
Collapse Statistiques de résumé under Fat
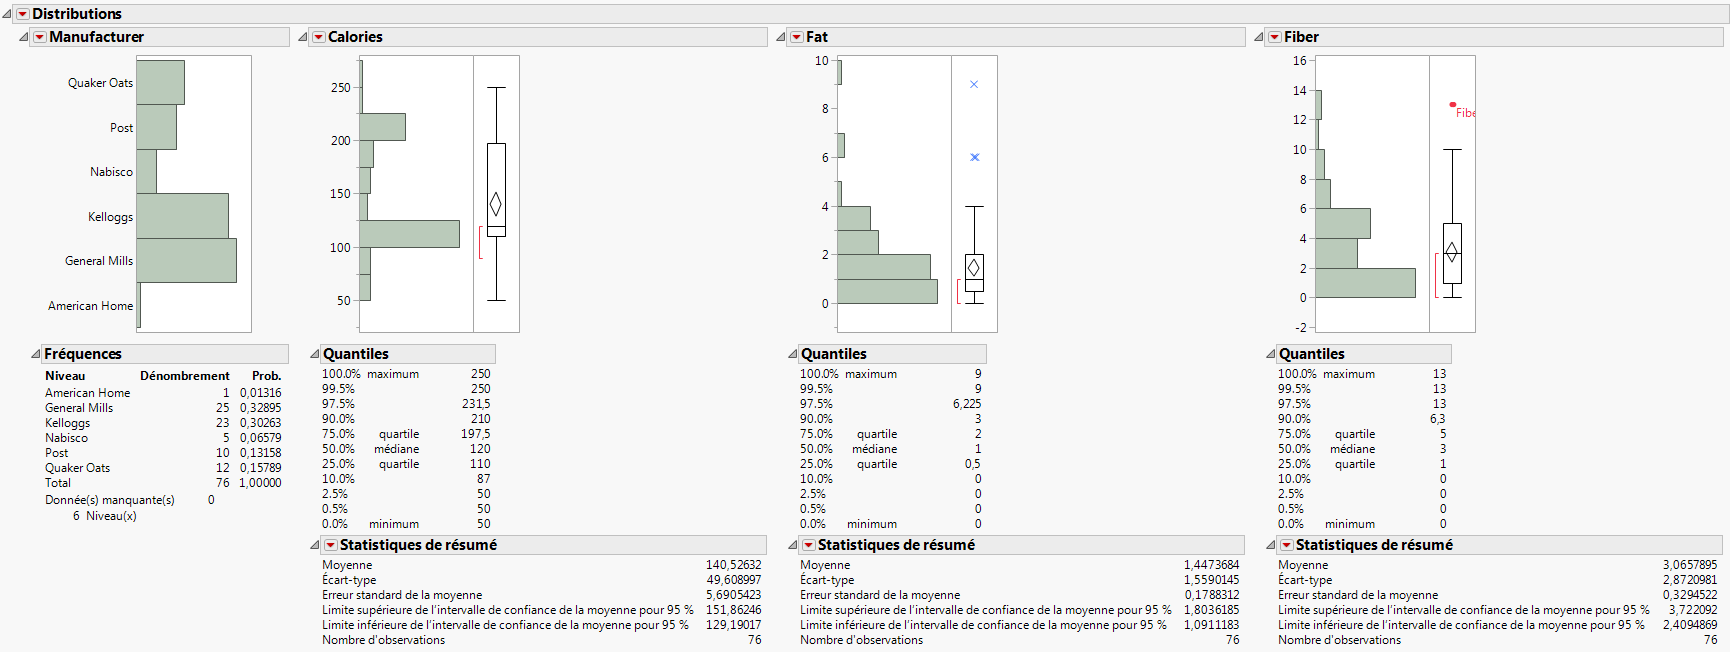point(793,545)
